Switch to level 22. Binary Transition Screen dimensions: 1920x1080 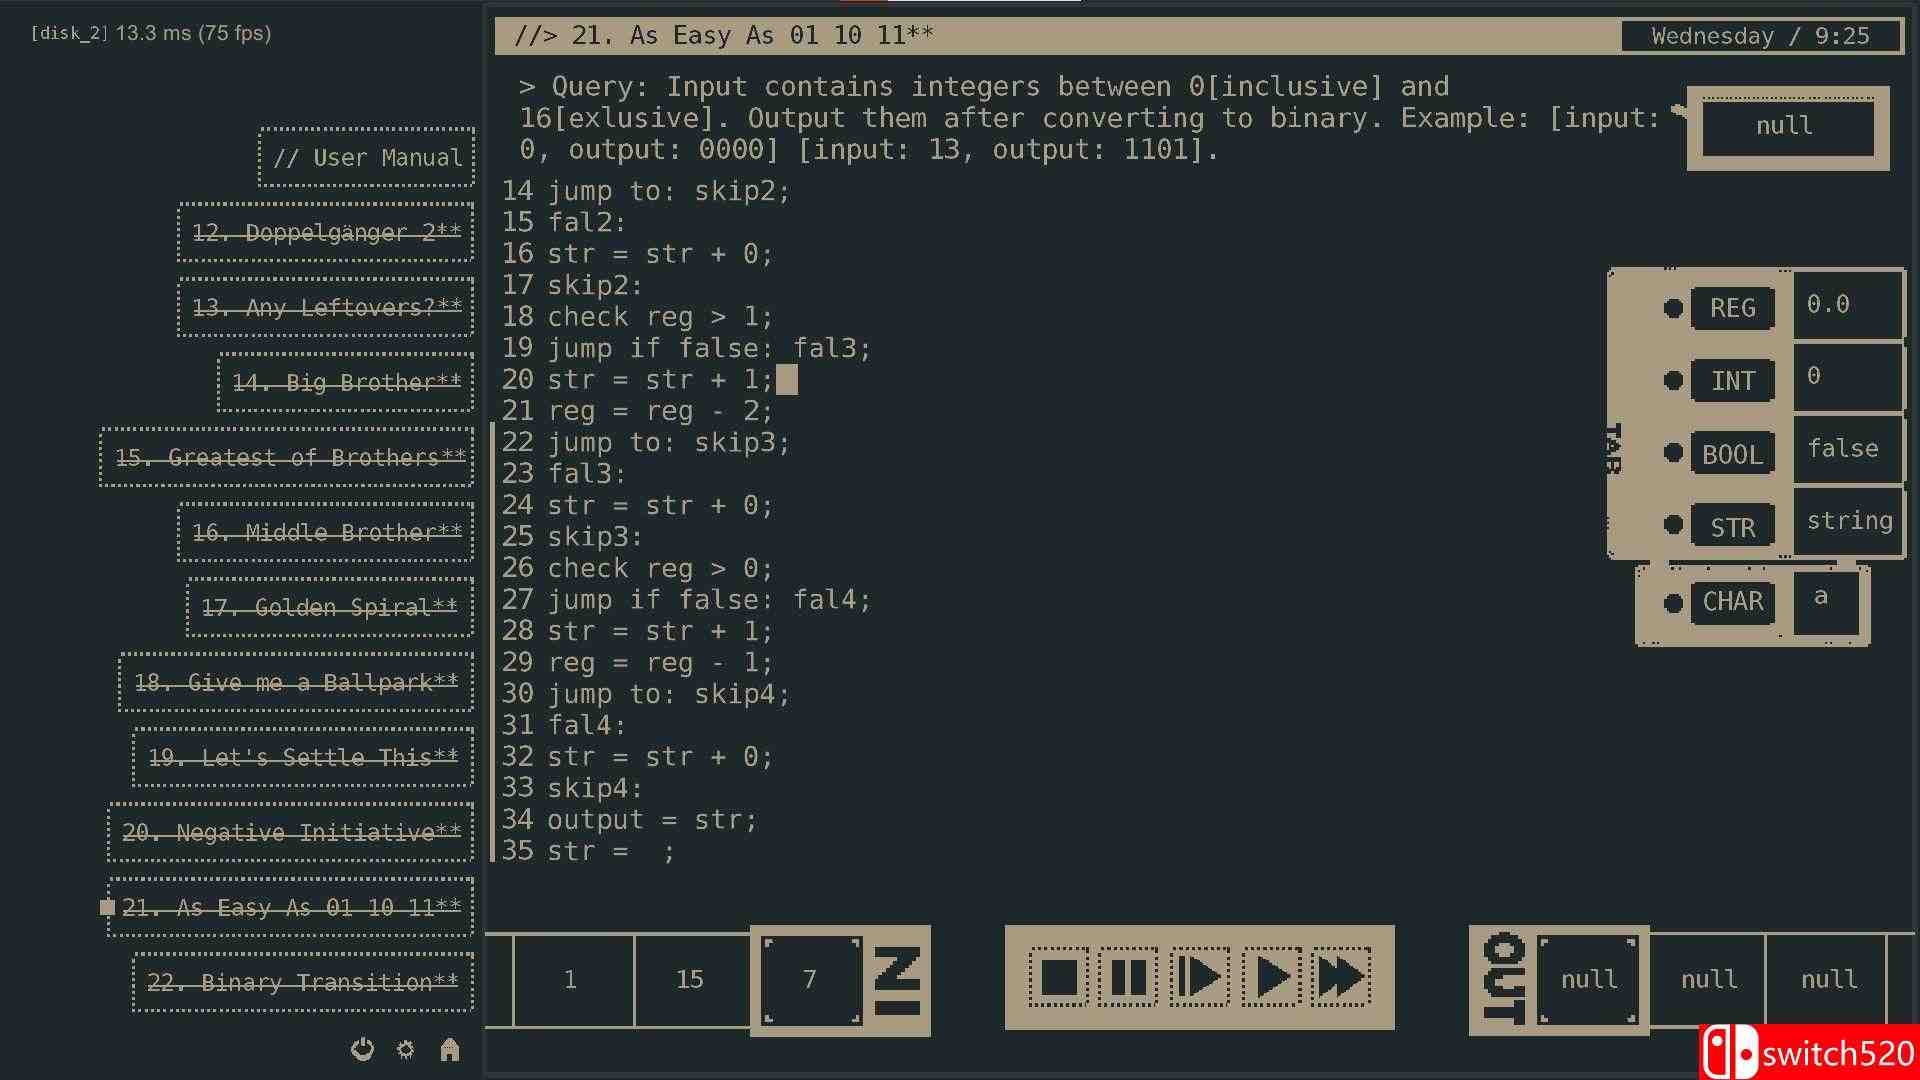(x=303, y=982)
